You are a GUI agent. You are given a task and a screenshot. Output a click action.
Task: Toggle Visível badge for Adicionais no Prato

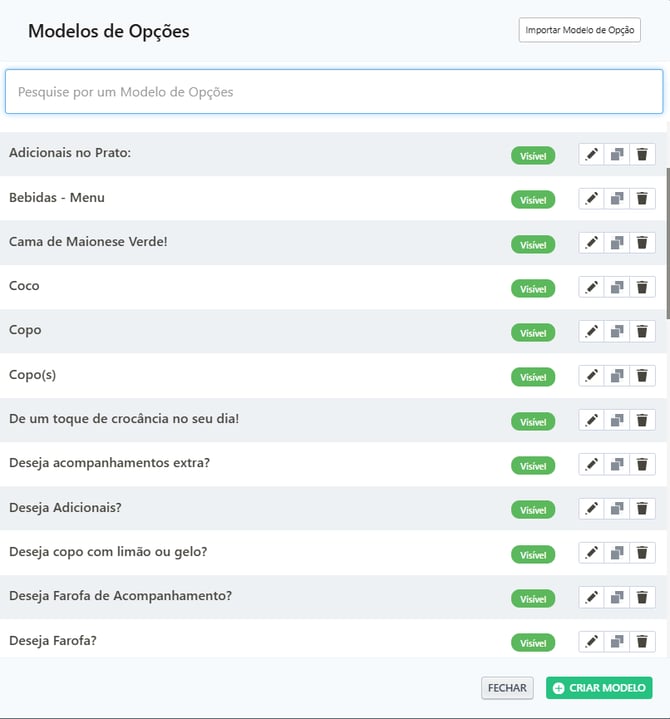pos(533,156)
